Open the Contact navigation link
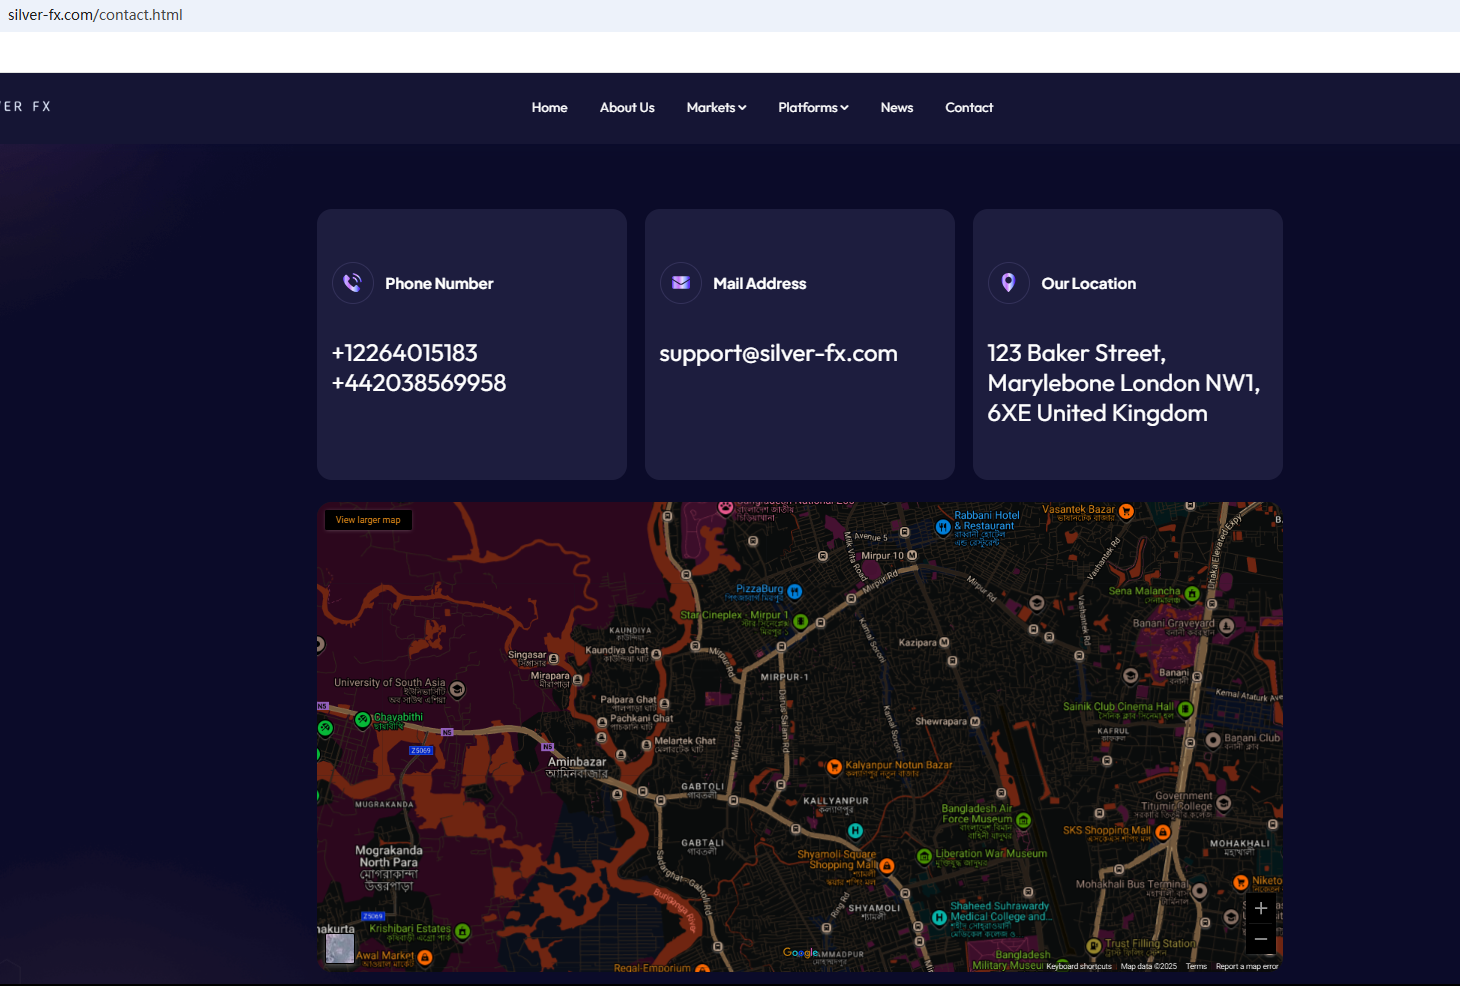 [x=969, y=108]
